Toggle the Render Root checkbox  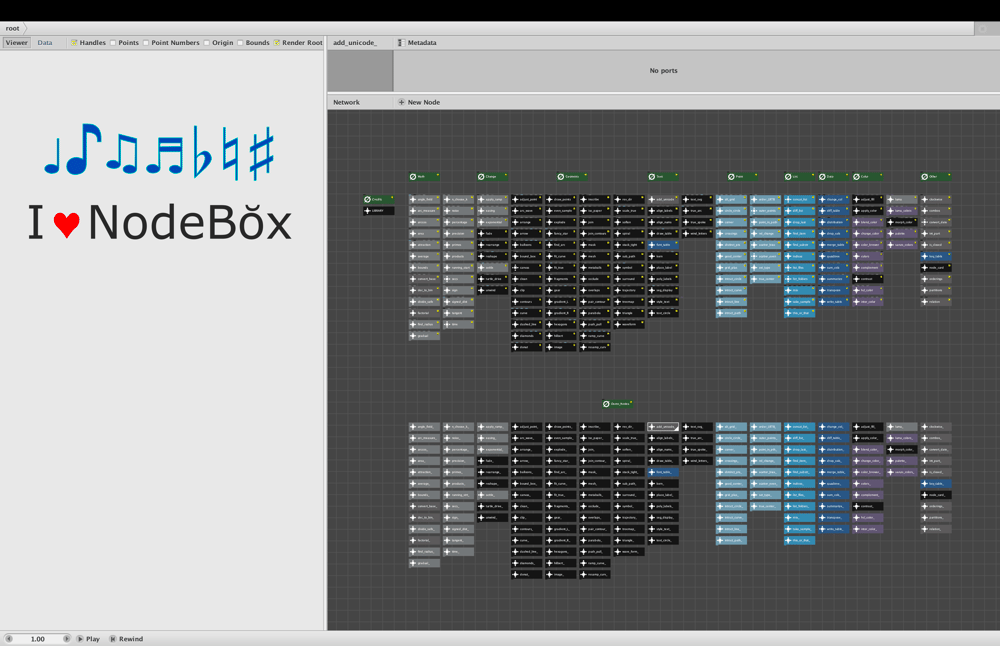pyautogui.click(x=277, y=43)
